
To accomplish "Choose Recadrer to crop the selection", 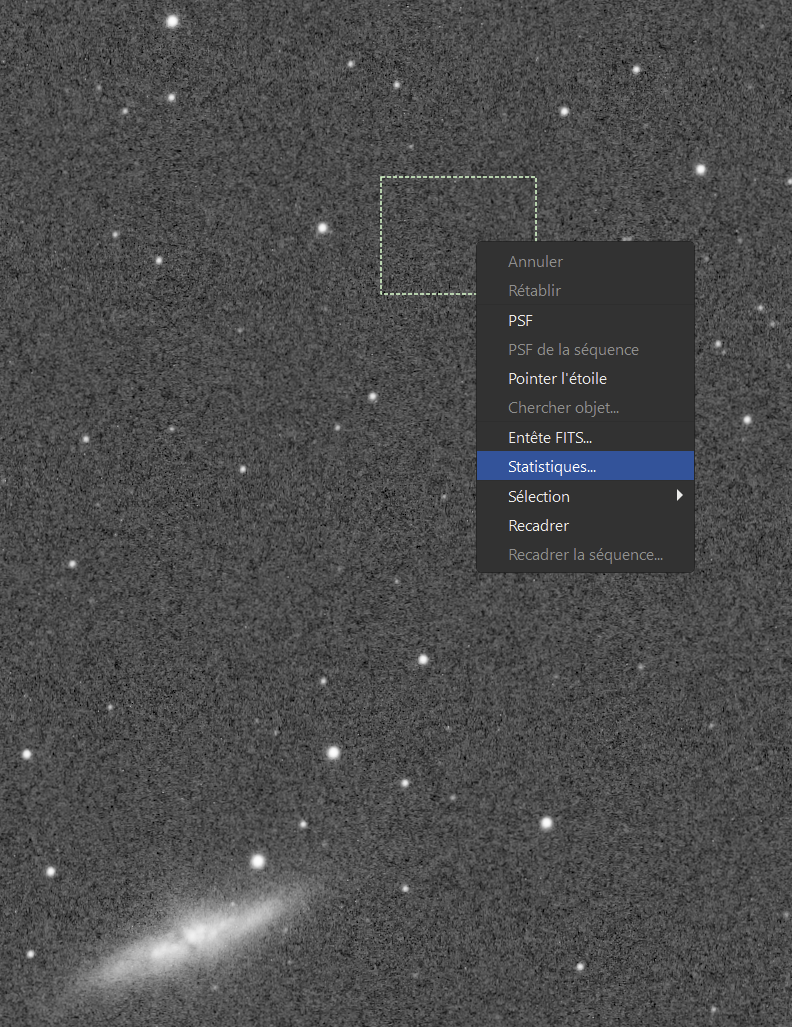I will (x=585, y=525).
